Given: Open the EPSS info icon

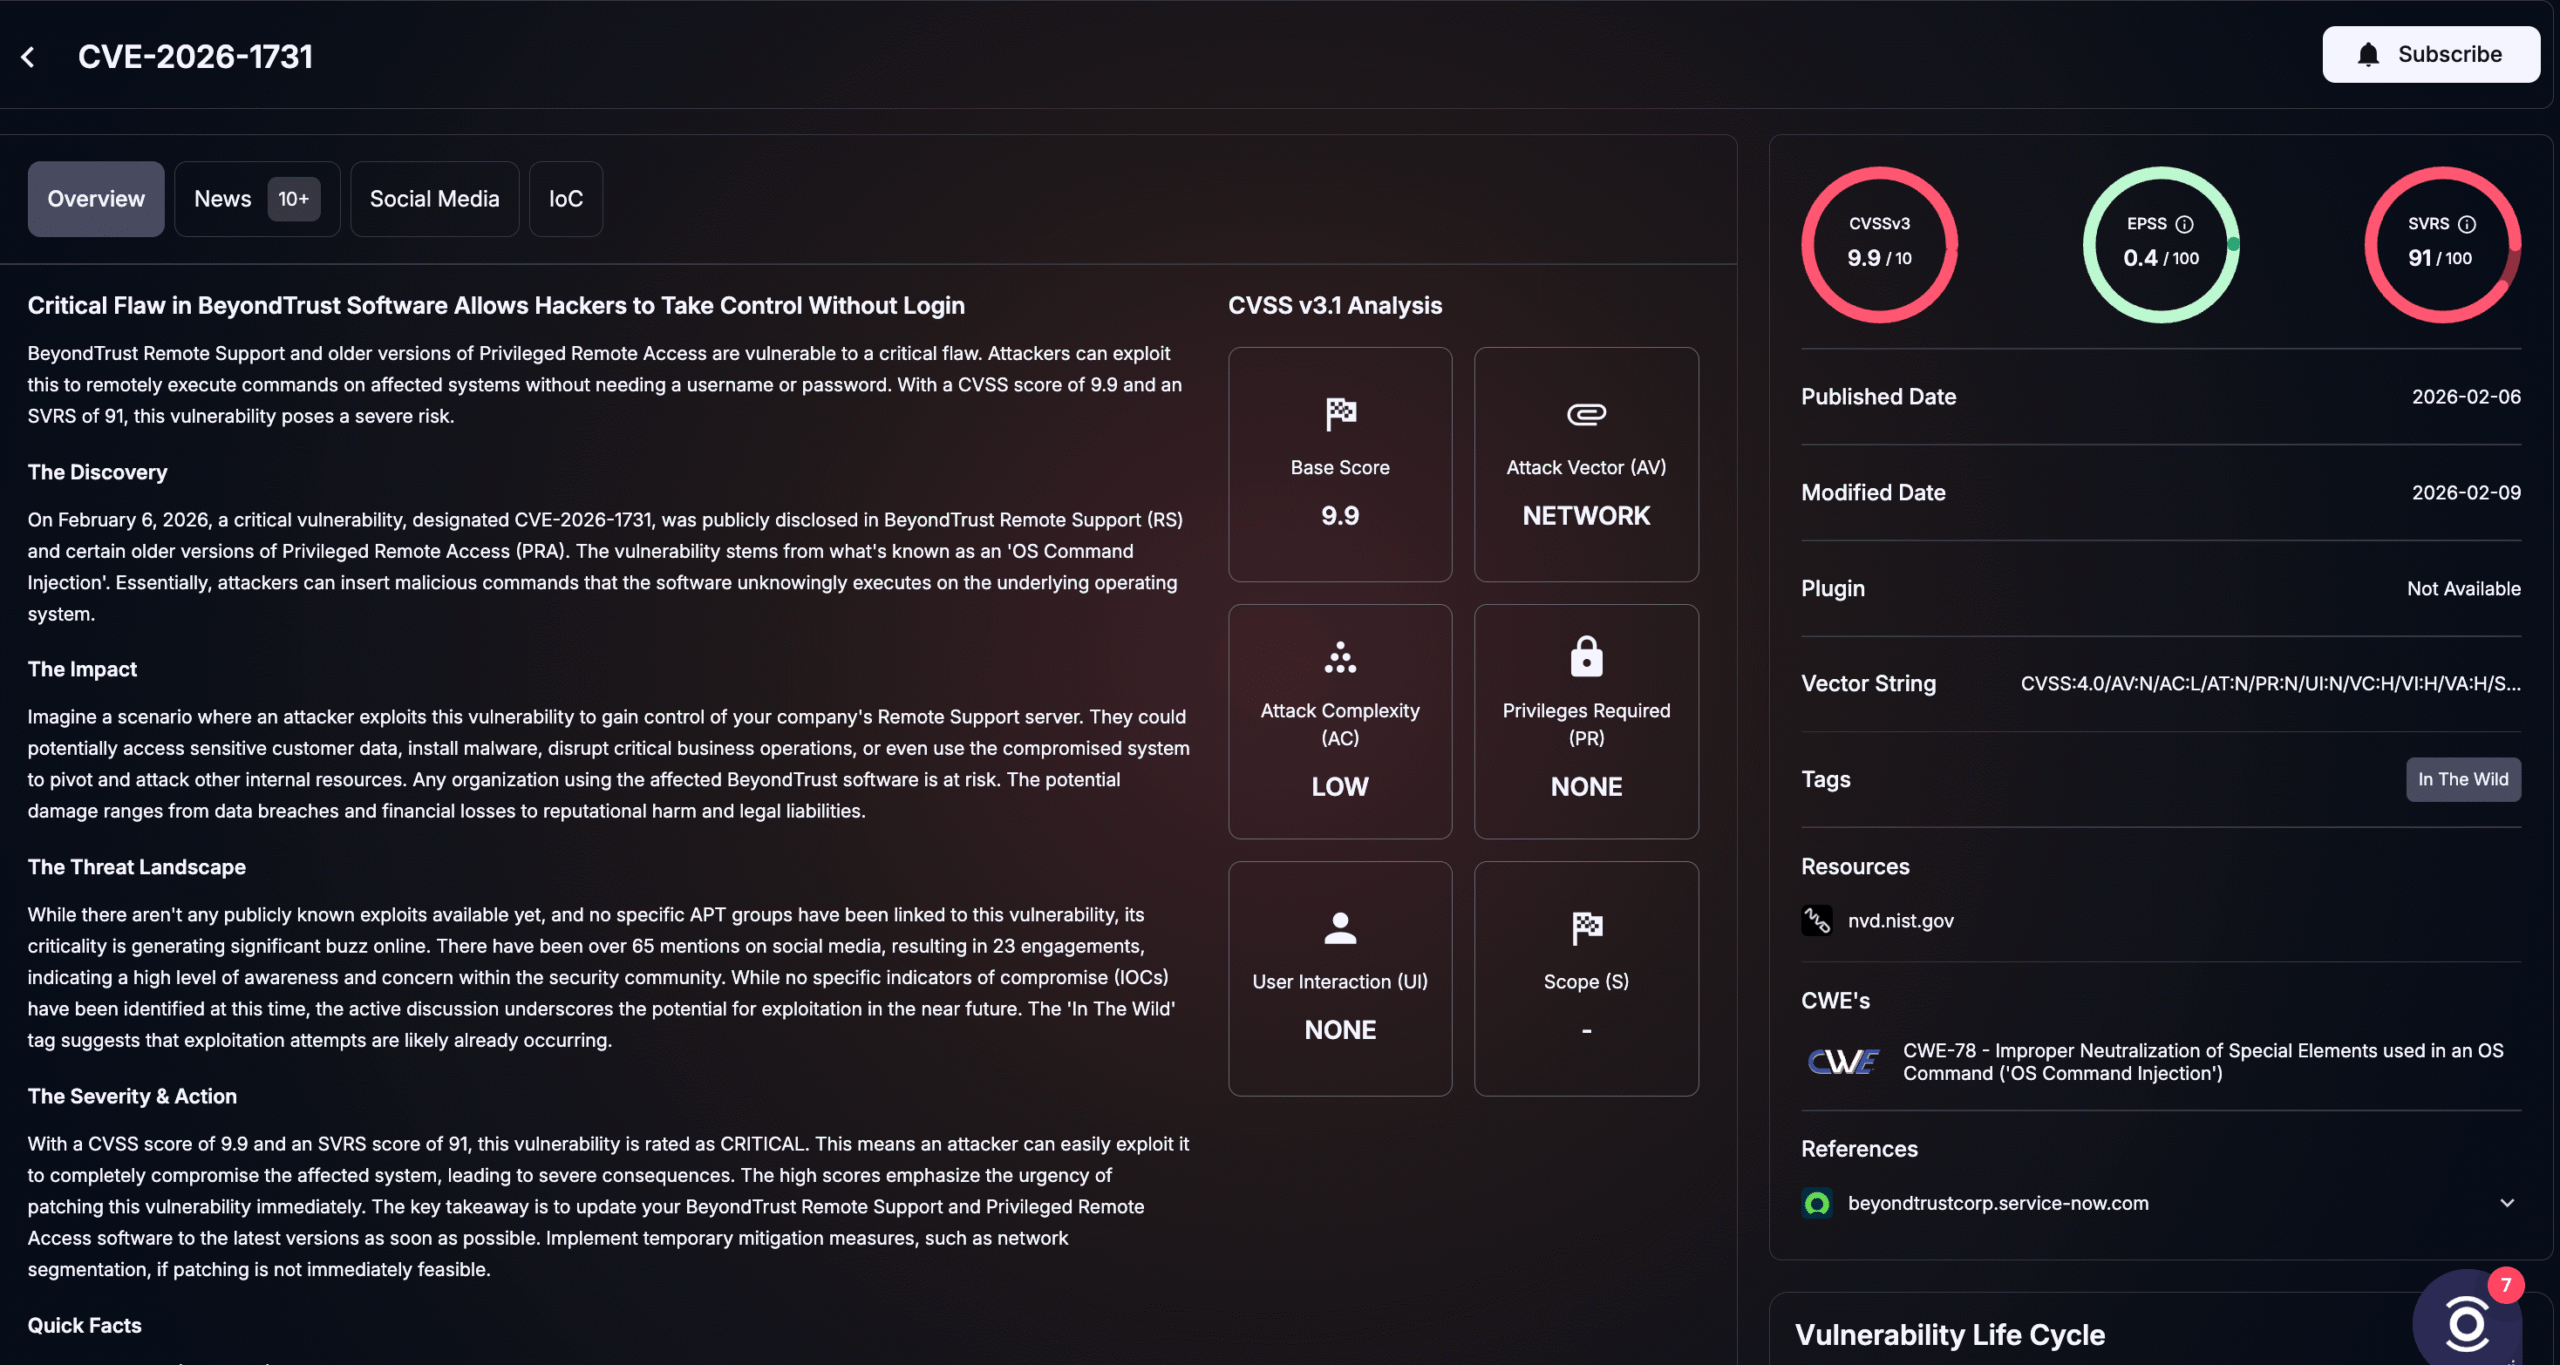Looking at the screenshot, I should 2185,224.
